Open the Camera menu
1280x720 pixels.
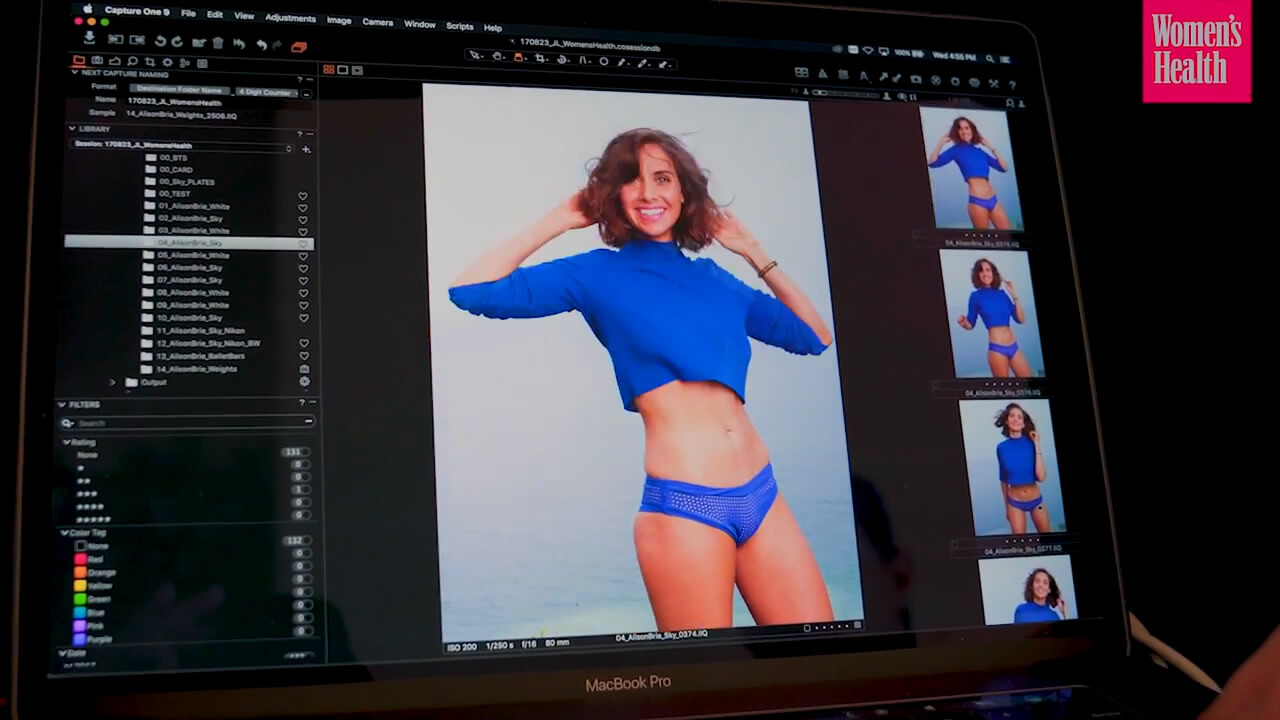click(x=377, y=22)
